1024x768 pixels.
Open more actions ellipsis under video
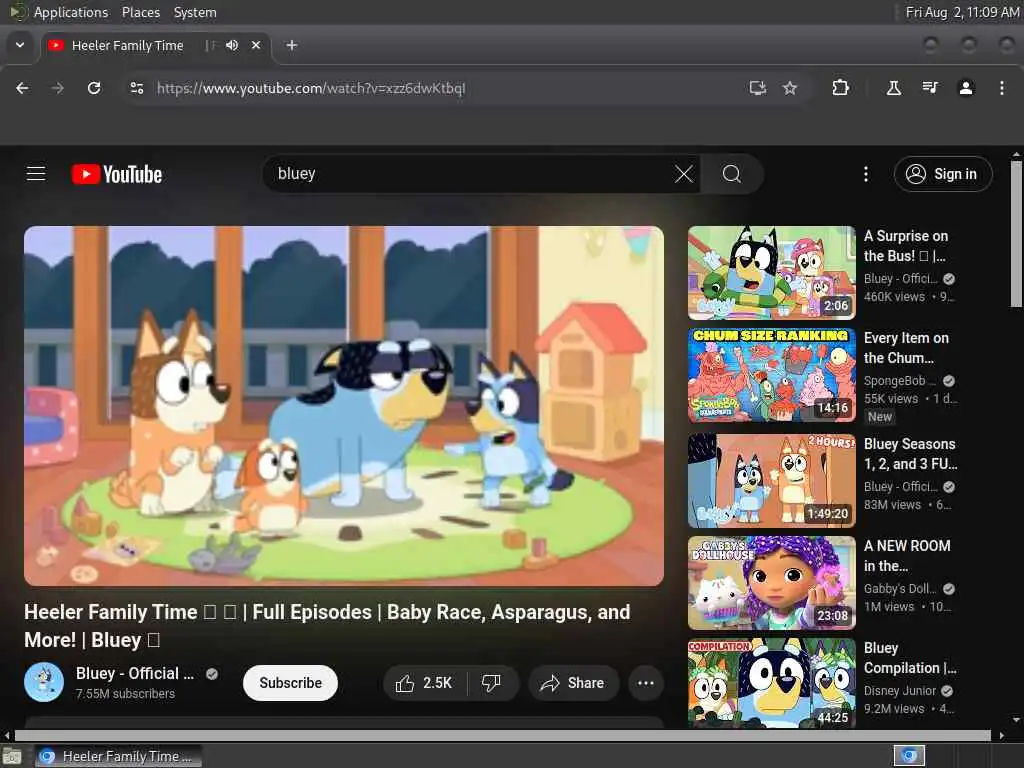(x=646, y=683)
